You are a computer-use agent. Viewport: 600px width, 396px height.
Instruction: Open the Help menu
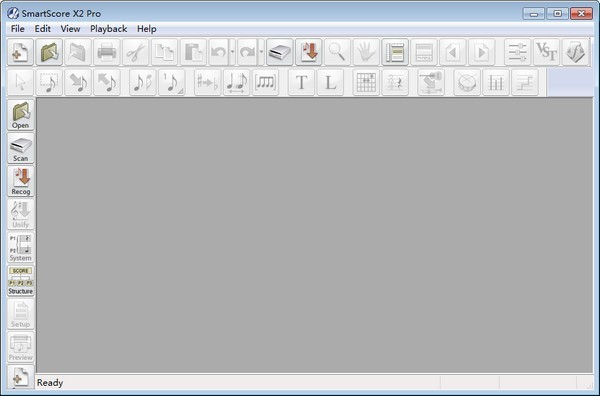point(147,29)
